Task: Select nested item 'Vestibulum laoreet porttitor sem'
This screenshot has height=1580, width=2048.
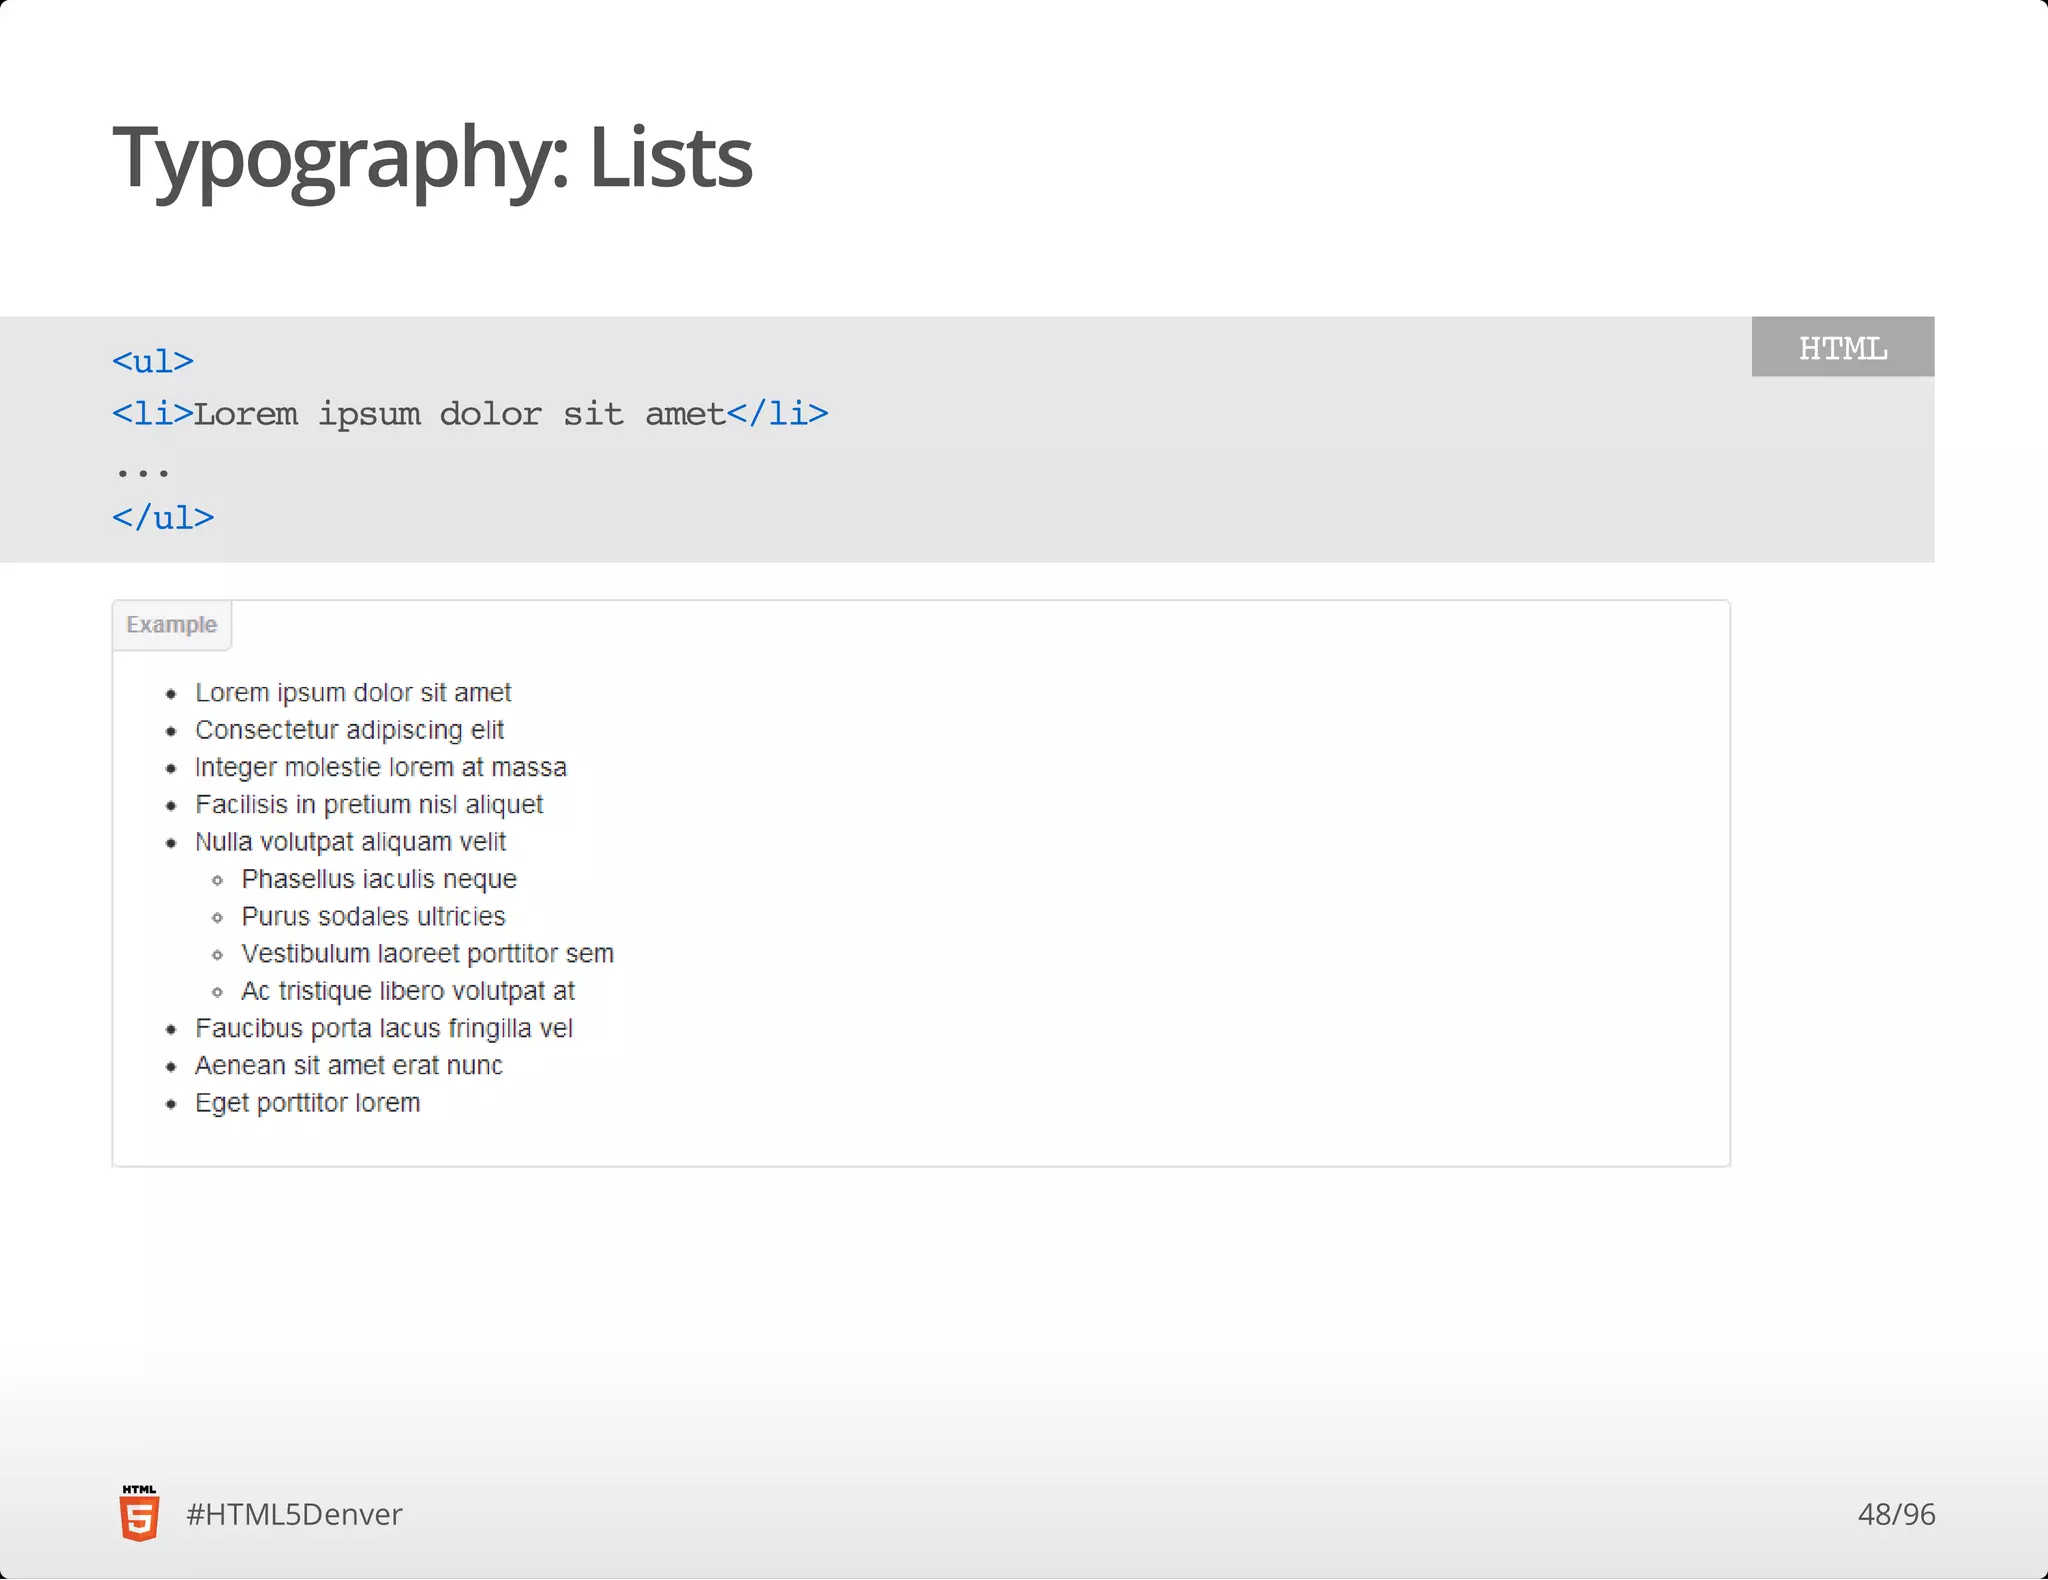Action: (427, 953)
